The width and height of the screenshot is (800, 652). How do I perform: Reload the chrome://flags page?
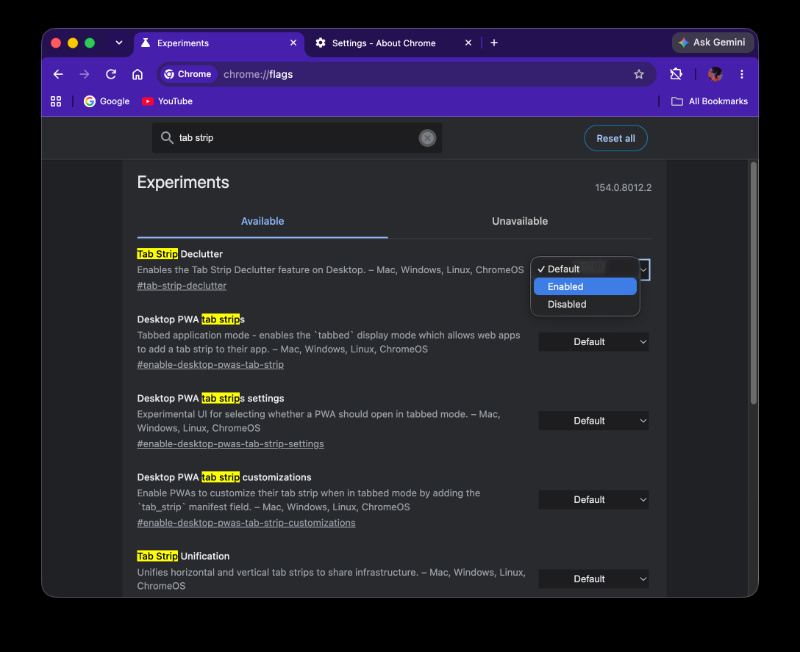[111, 74]
